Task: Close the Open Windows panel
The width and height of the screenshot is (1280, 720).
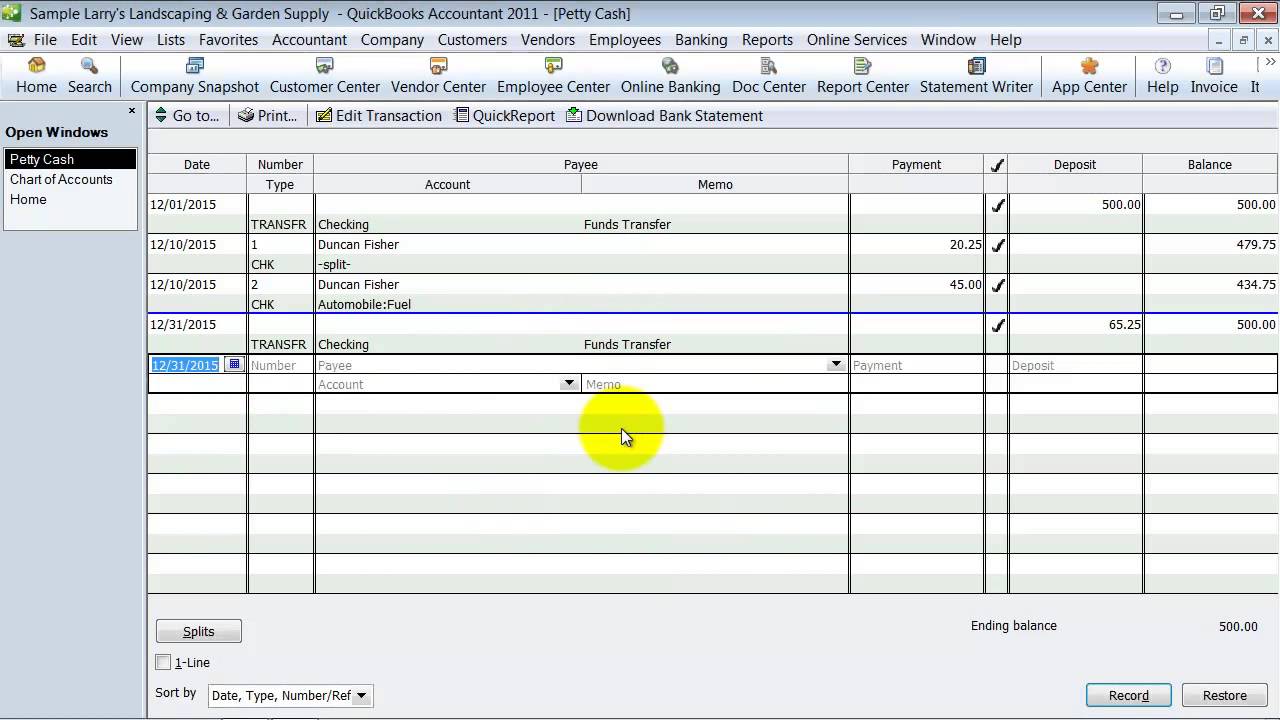Action: click(x=132, y=110)
